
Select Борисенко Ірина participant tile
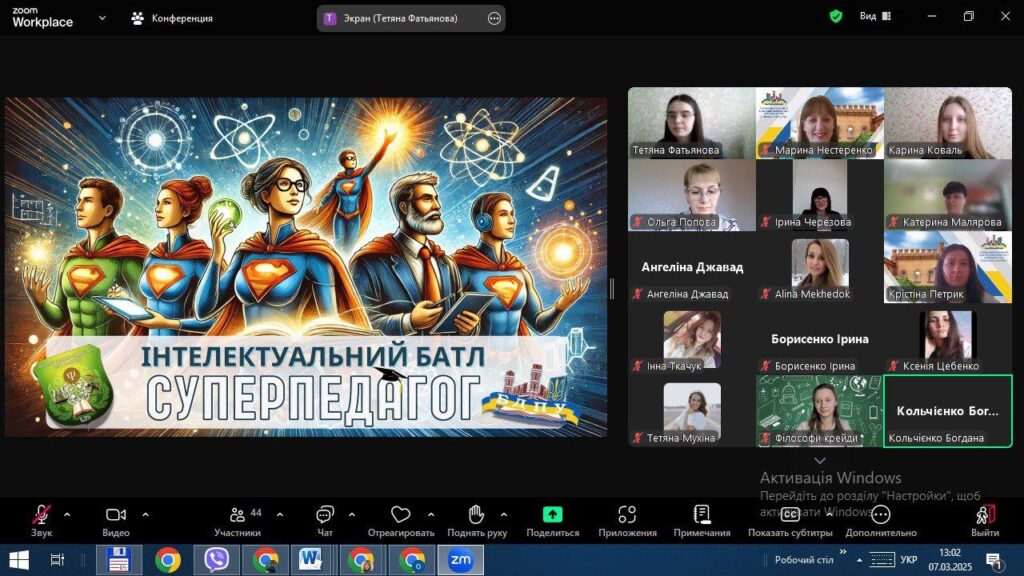820,338
